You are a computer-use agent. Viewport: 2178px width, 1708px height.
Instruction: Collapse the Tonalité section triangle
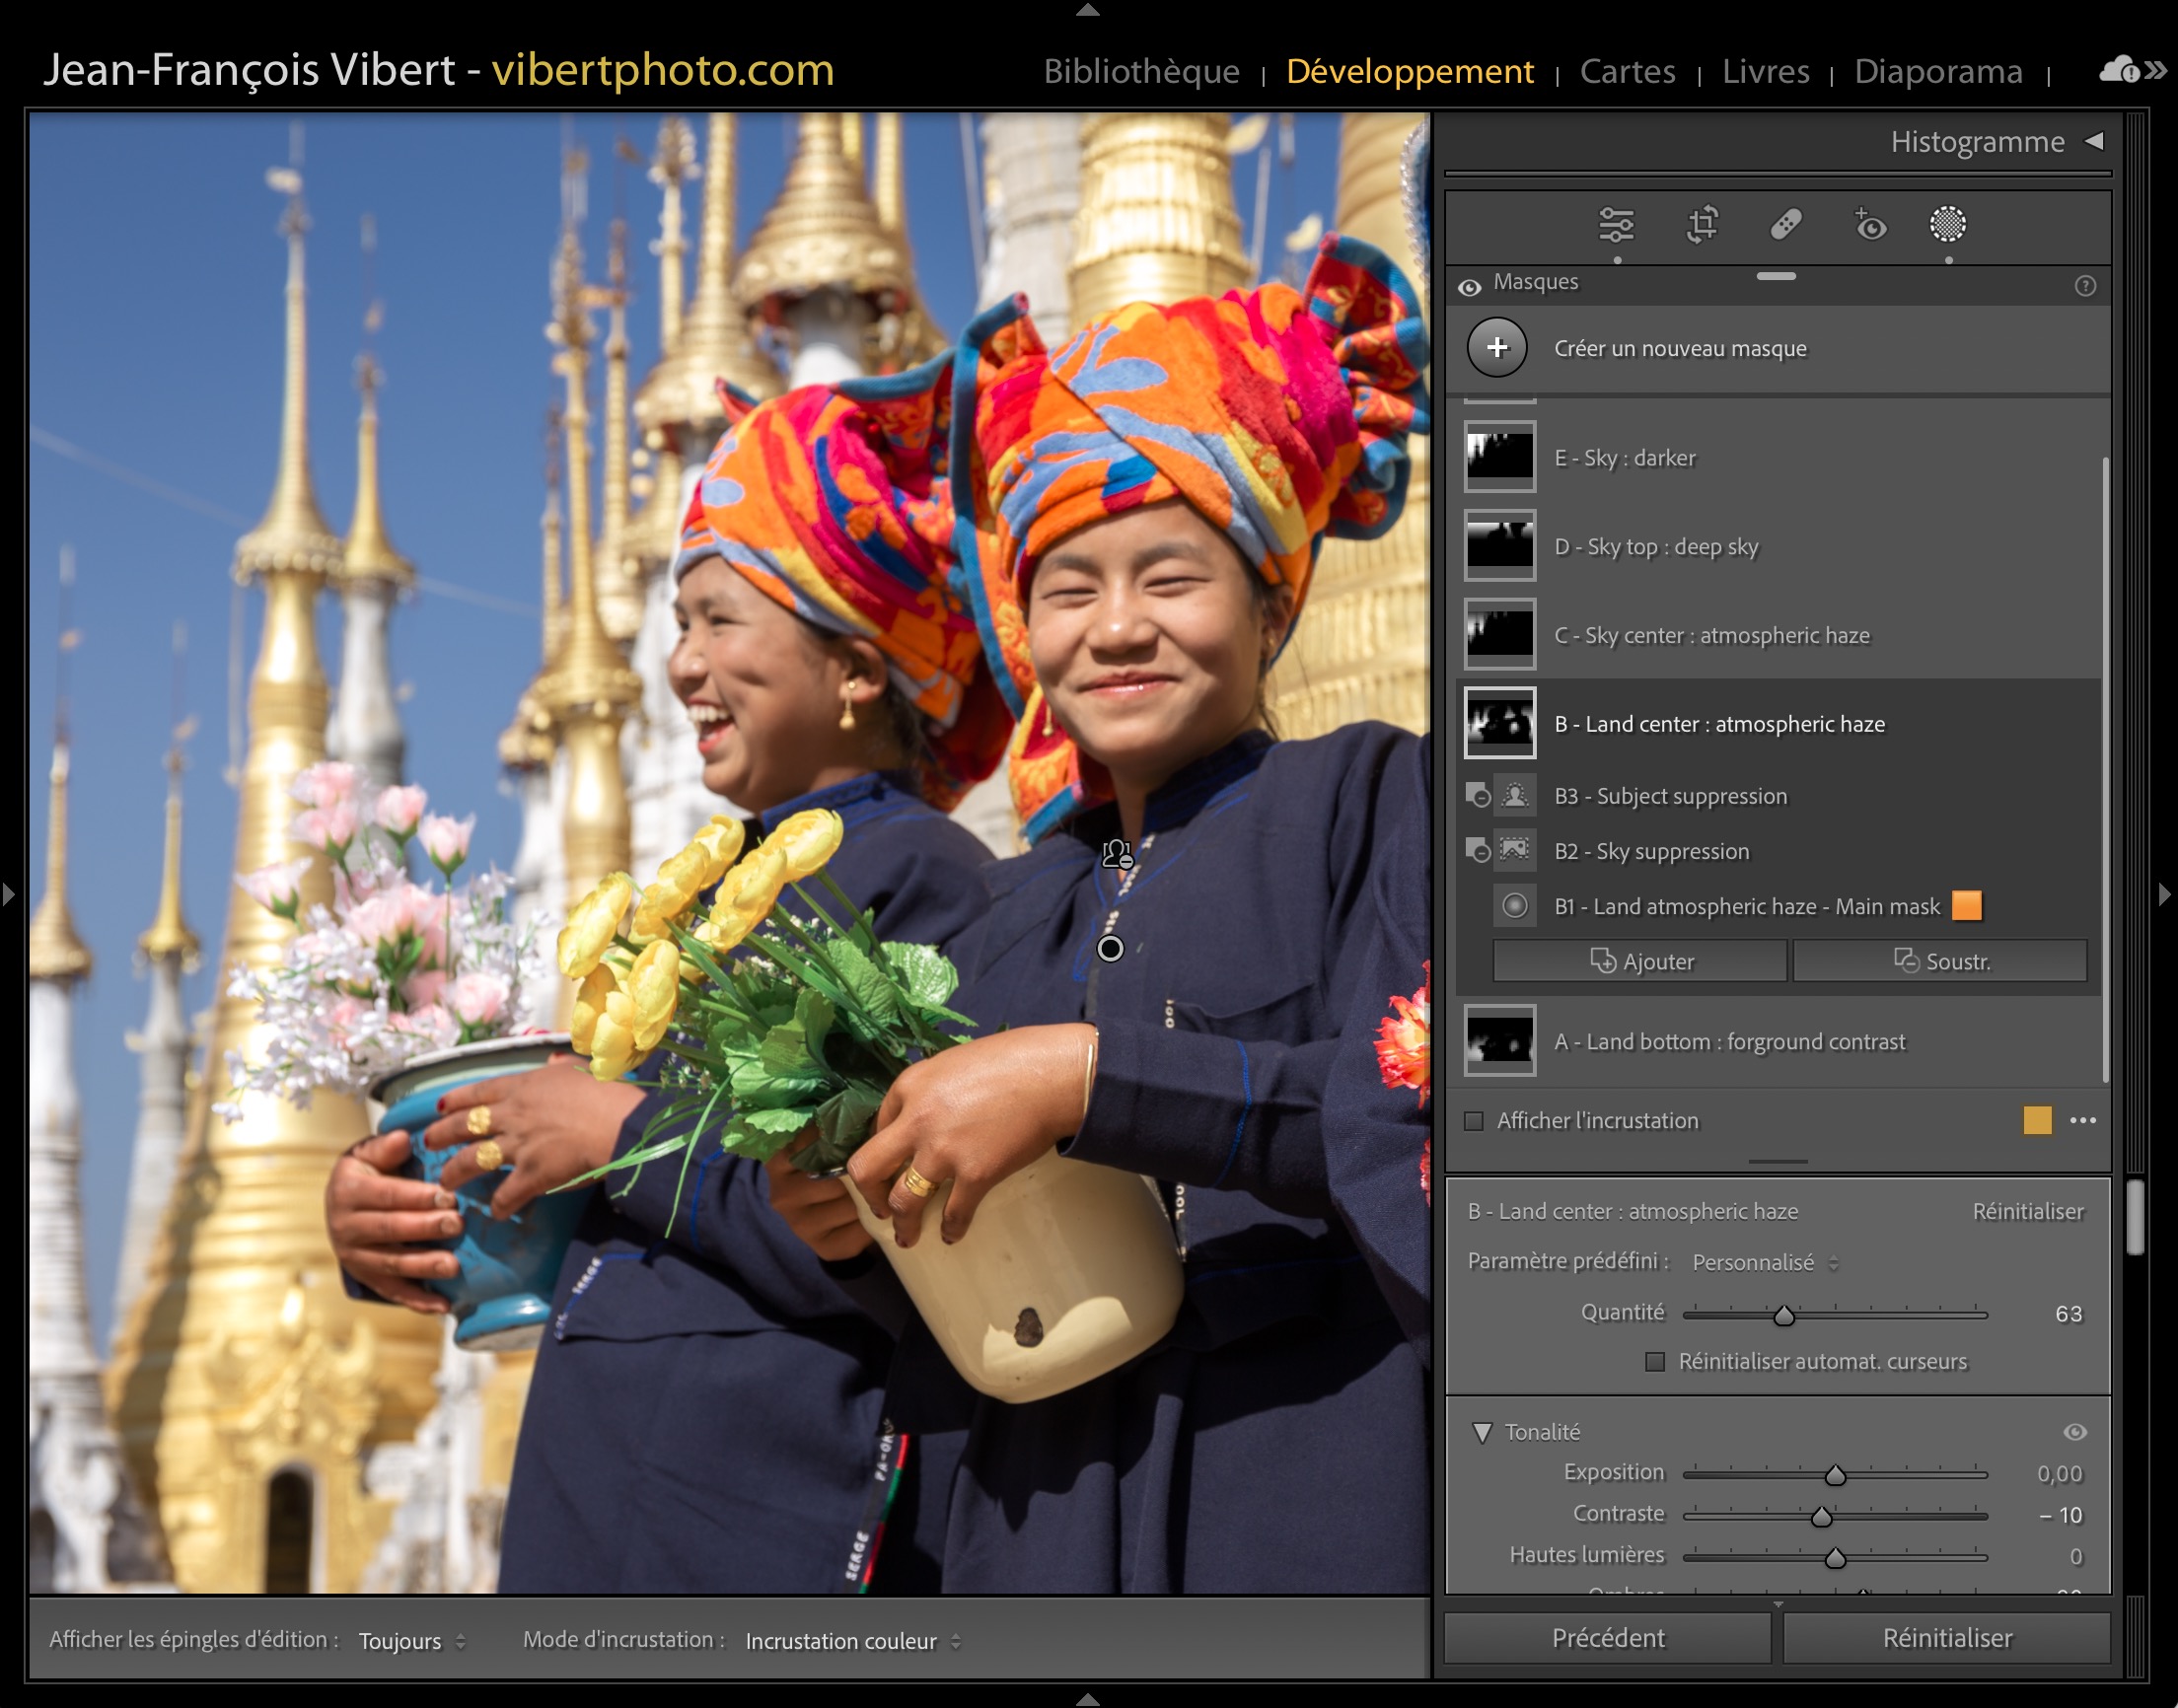pos(1482,1432)
